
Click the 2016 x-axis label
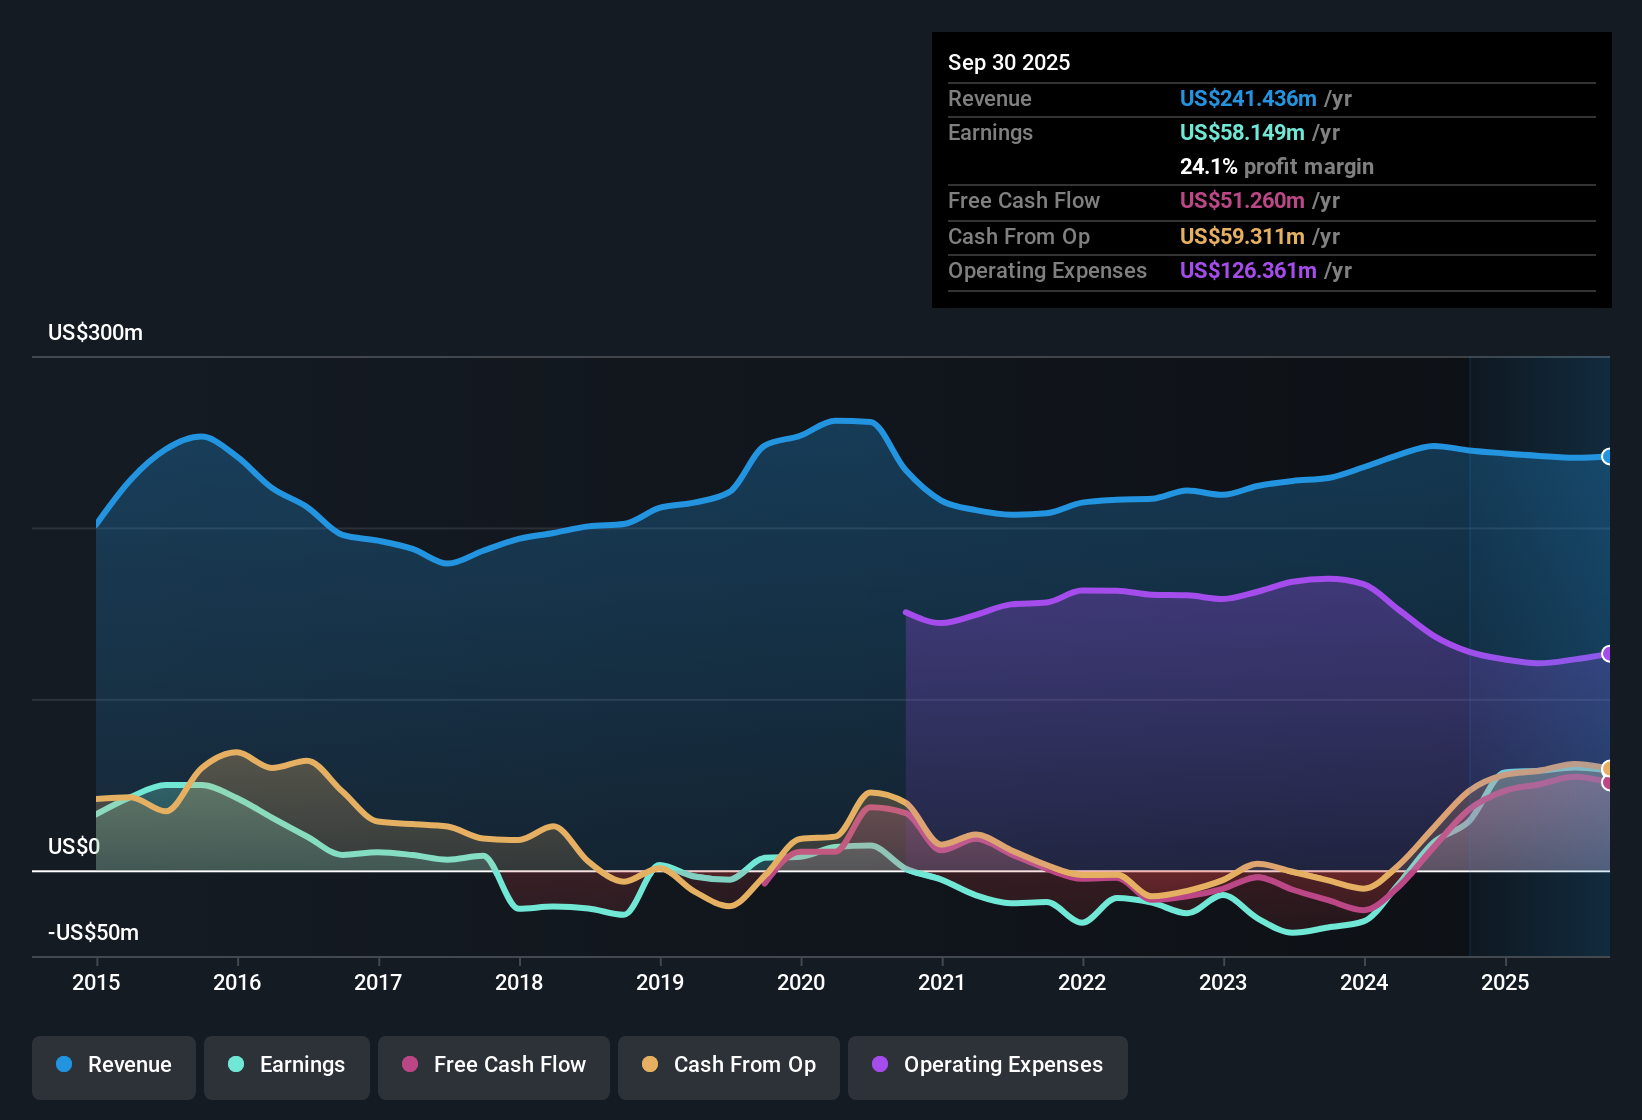tap(237, 982)
